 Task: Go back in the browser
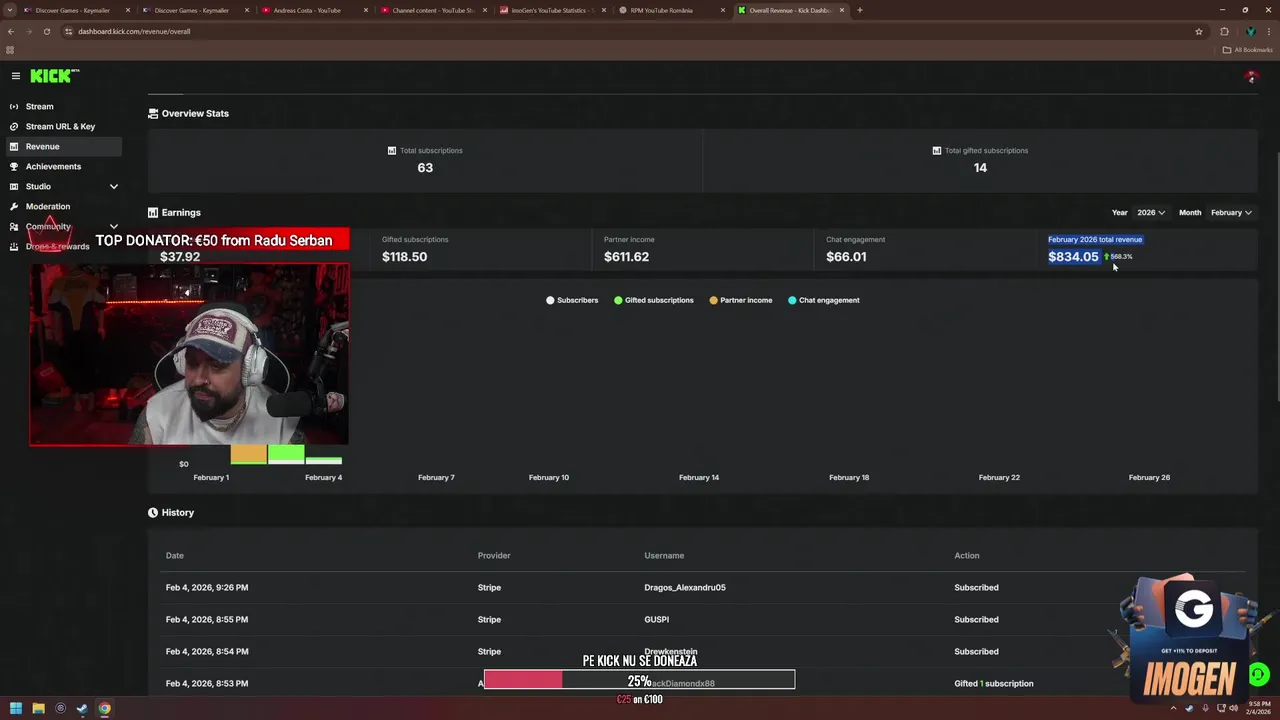tap(11, 31)
